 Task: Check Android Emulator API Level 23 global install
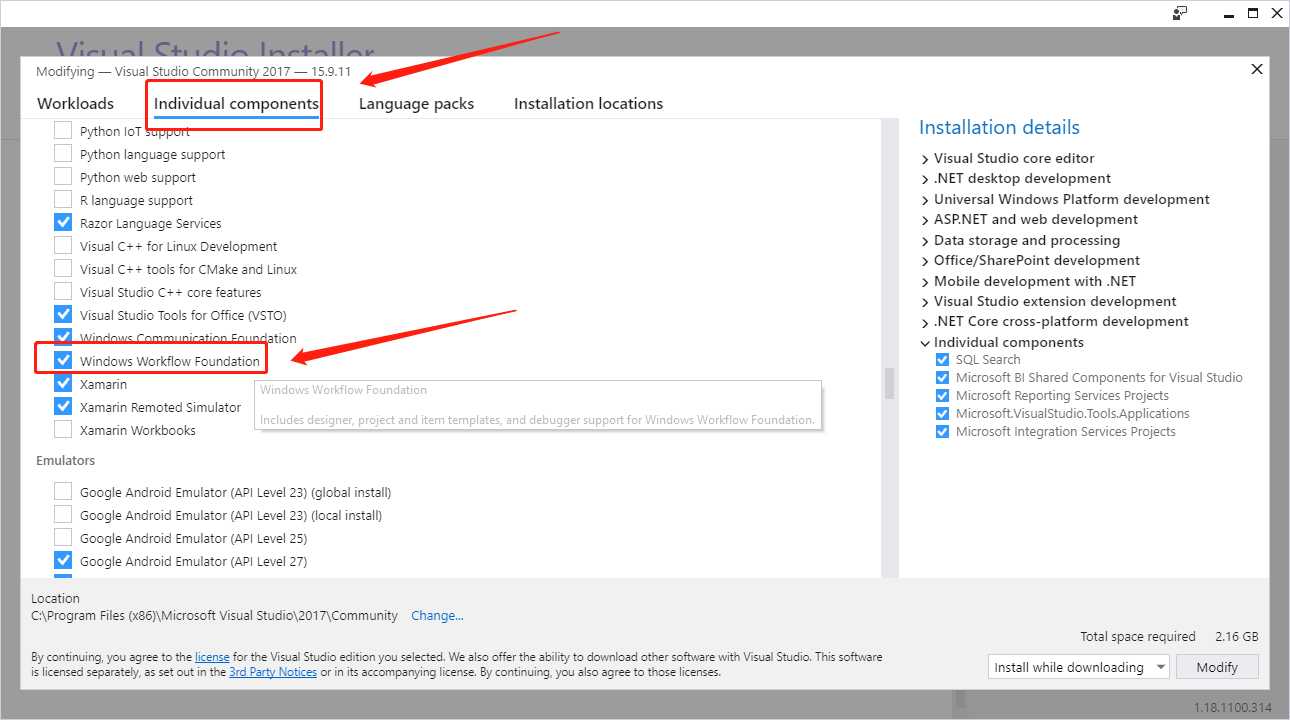click(x=63, y=492)
